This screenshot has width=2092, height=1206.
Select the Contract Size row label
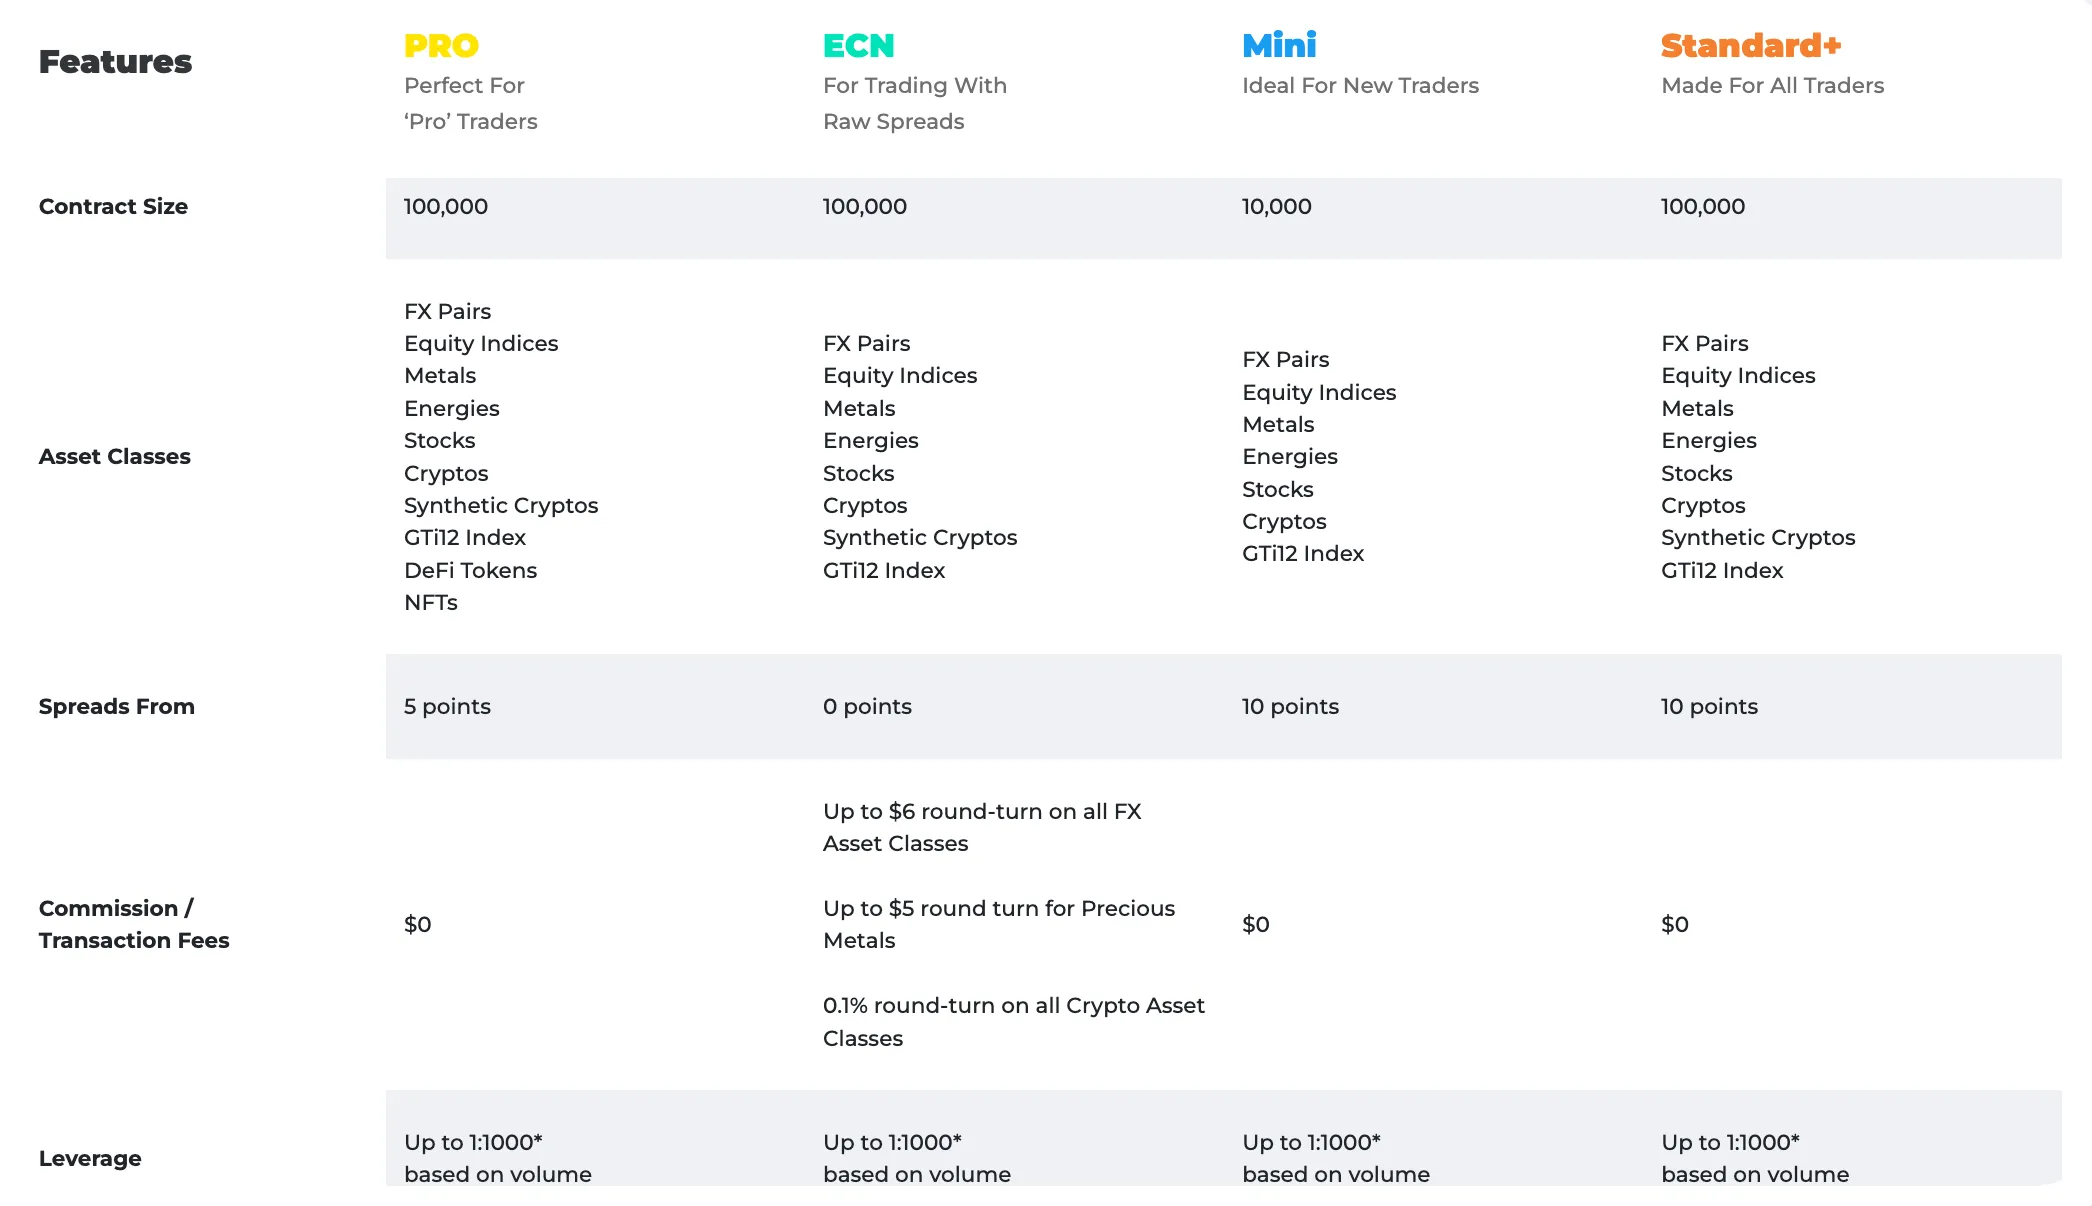click(x=113, y=206)
